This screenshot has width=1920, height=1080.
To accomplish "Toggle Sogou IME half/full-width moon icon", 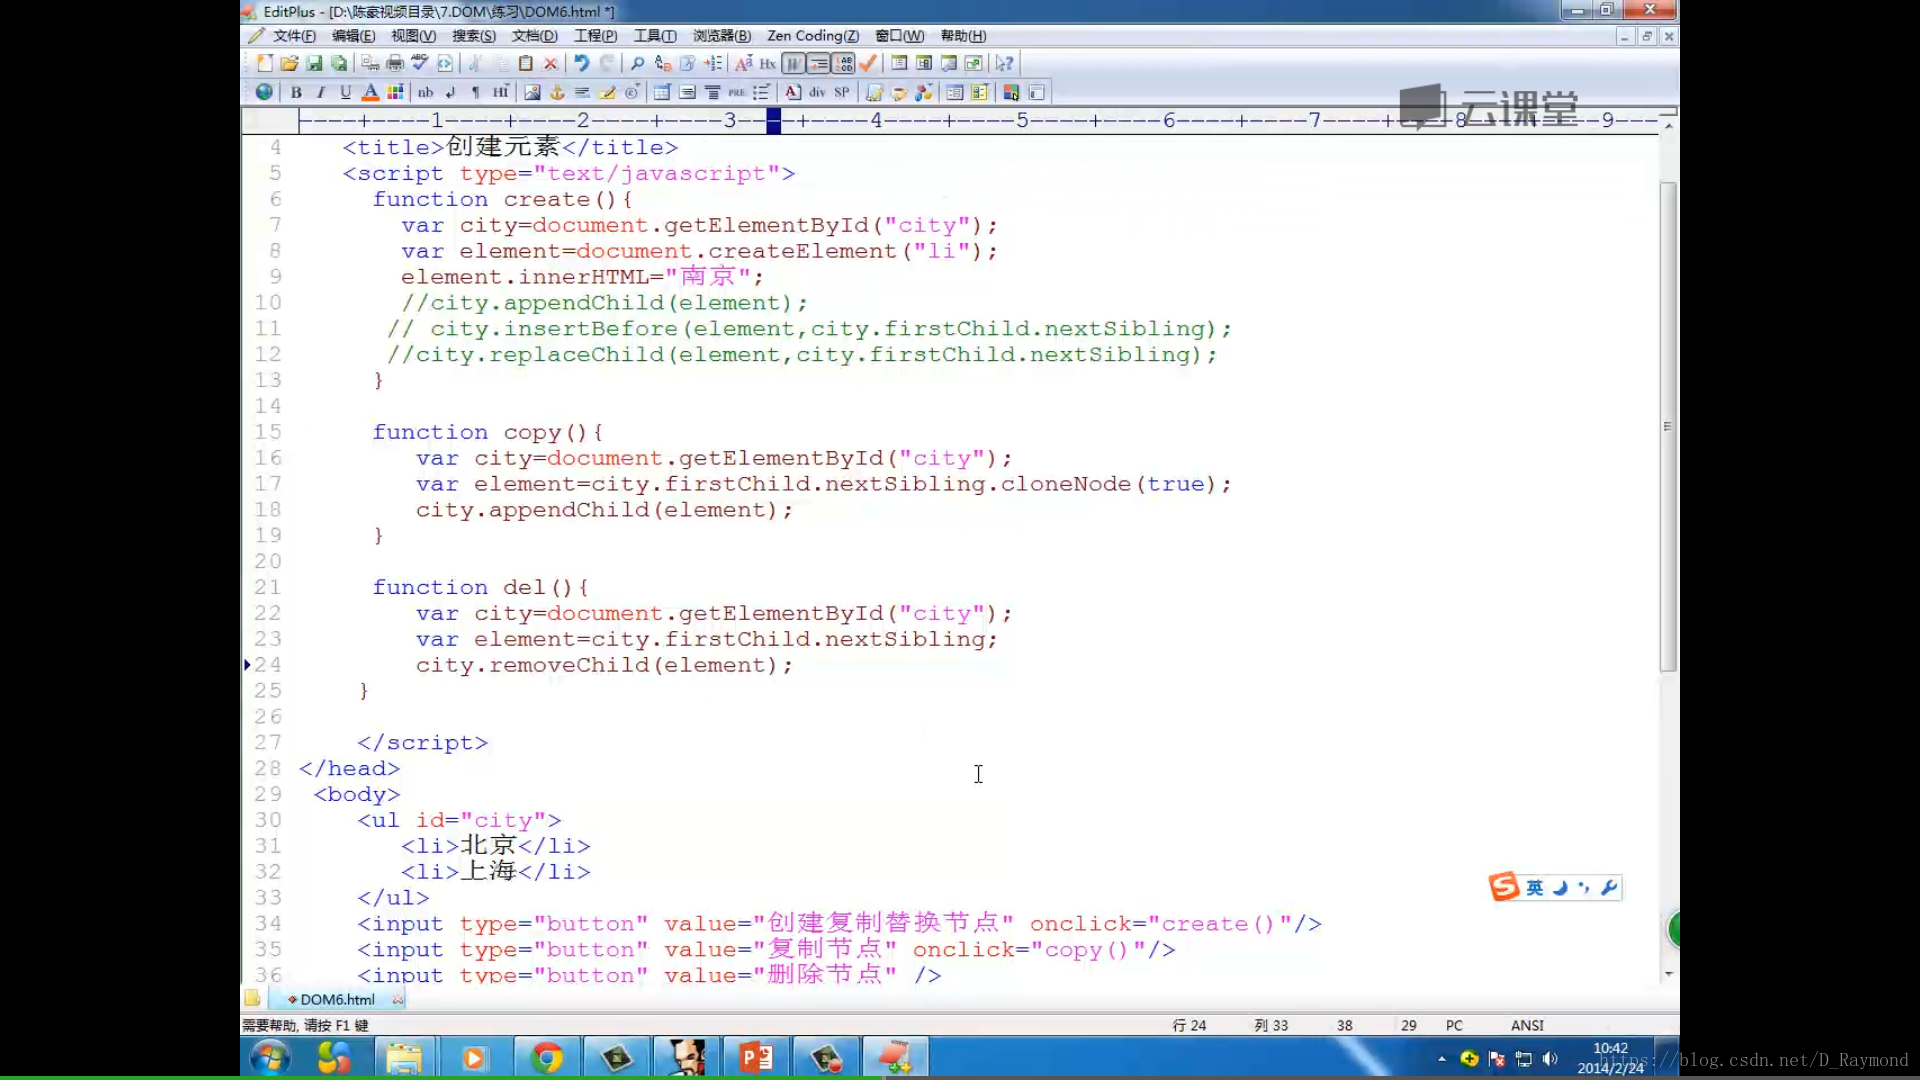I will click(x=1559, y=888).
